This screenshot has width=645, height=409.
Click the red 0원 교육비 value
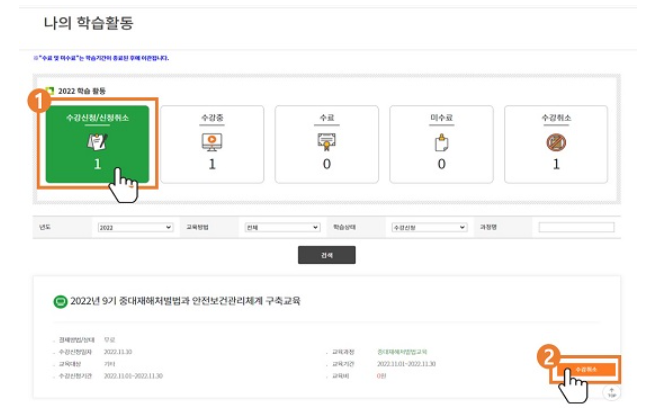[381, 376]
